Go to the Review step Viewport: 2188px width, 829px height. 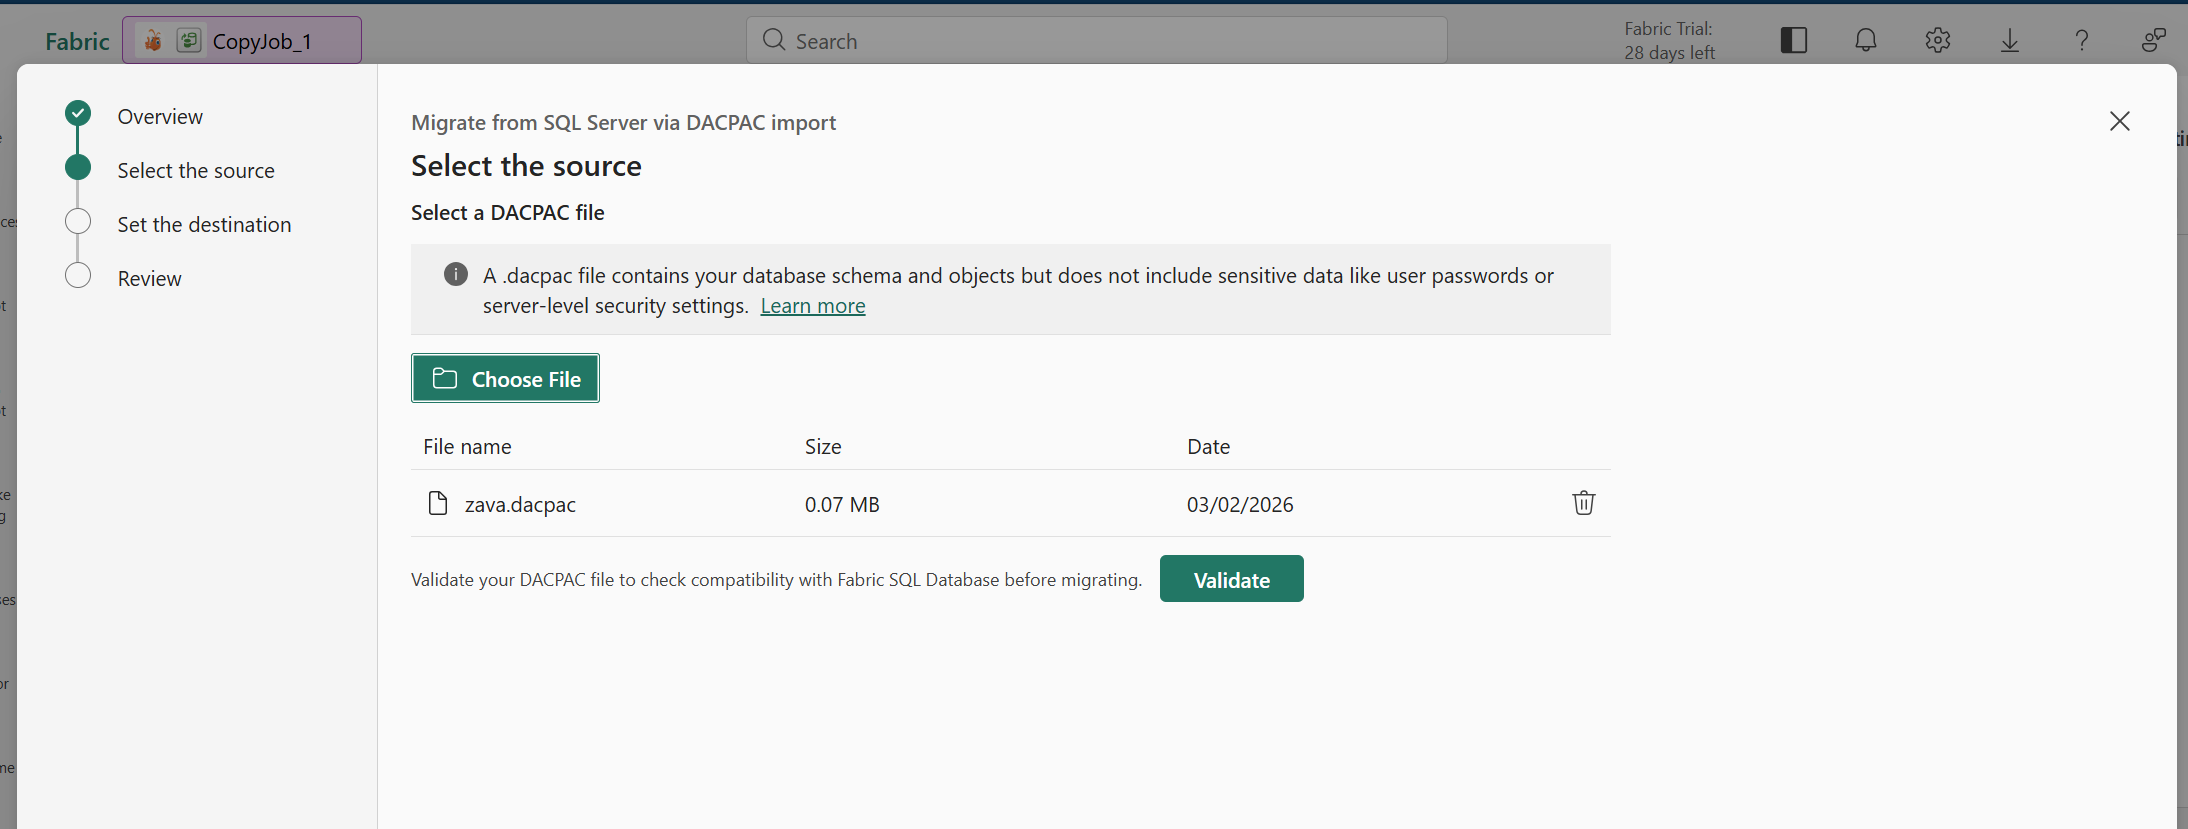(x=149, y=278)
